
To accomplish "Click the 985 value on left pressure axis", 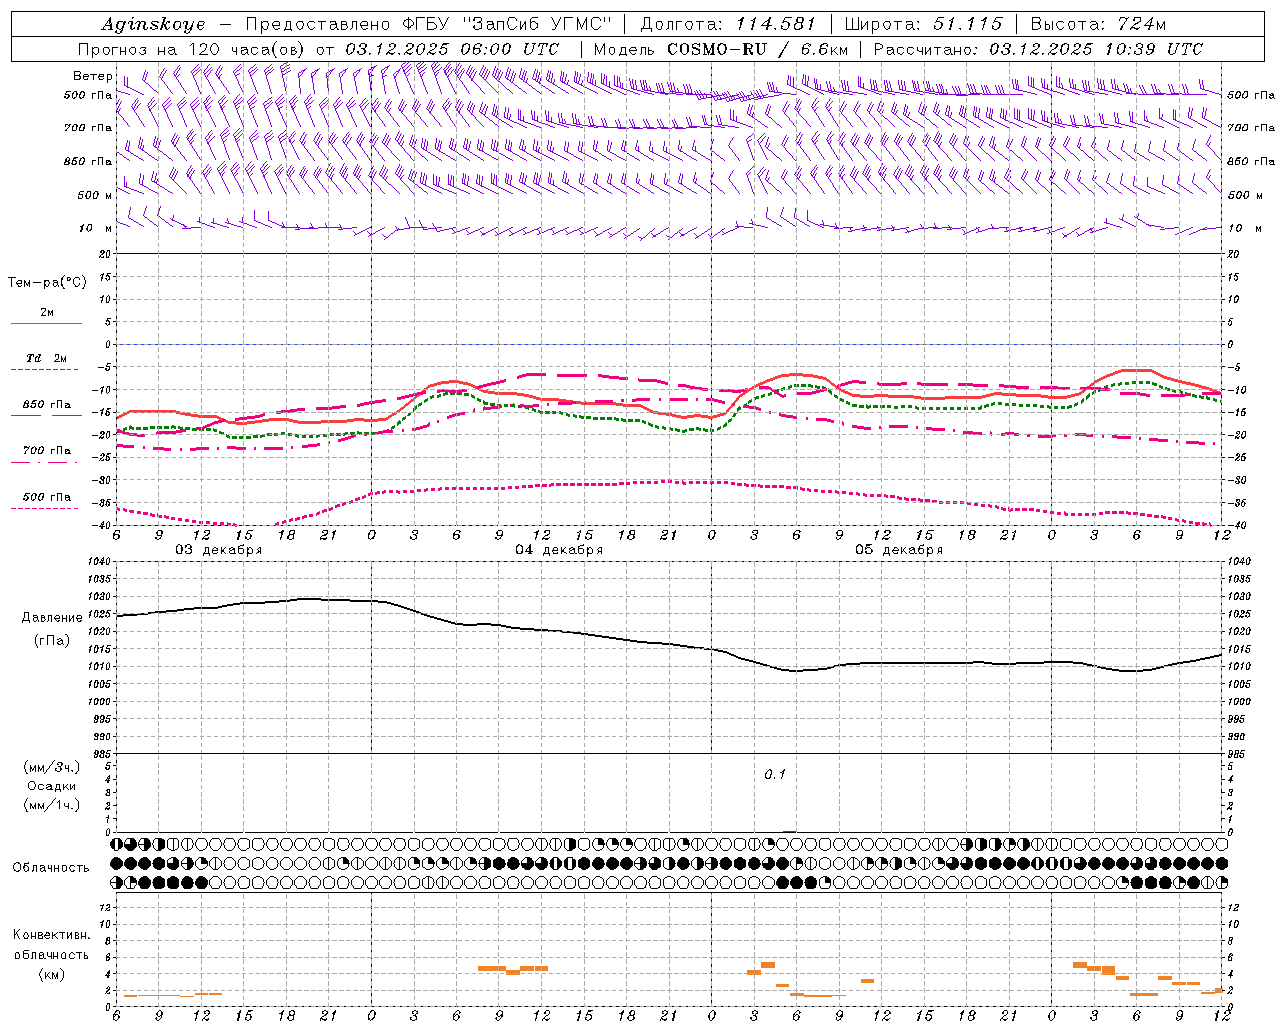I will coord(100,754).
